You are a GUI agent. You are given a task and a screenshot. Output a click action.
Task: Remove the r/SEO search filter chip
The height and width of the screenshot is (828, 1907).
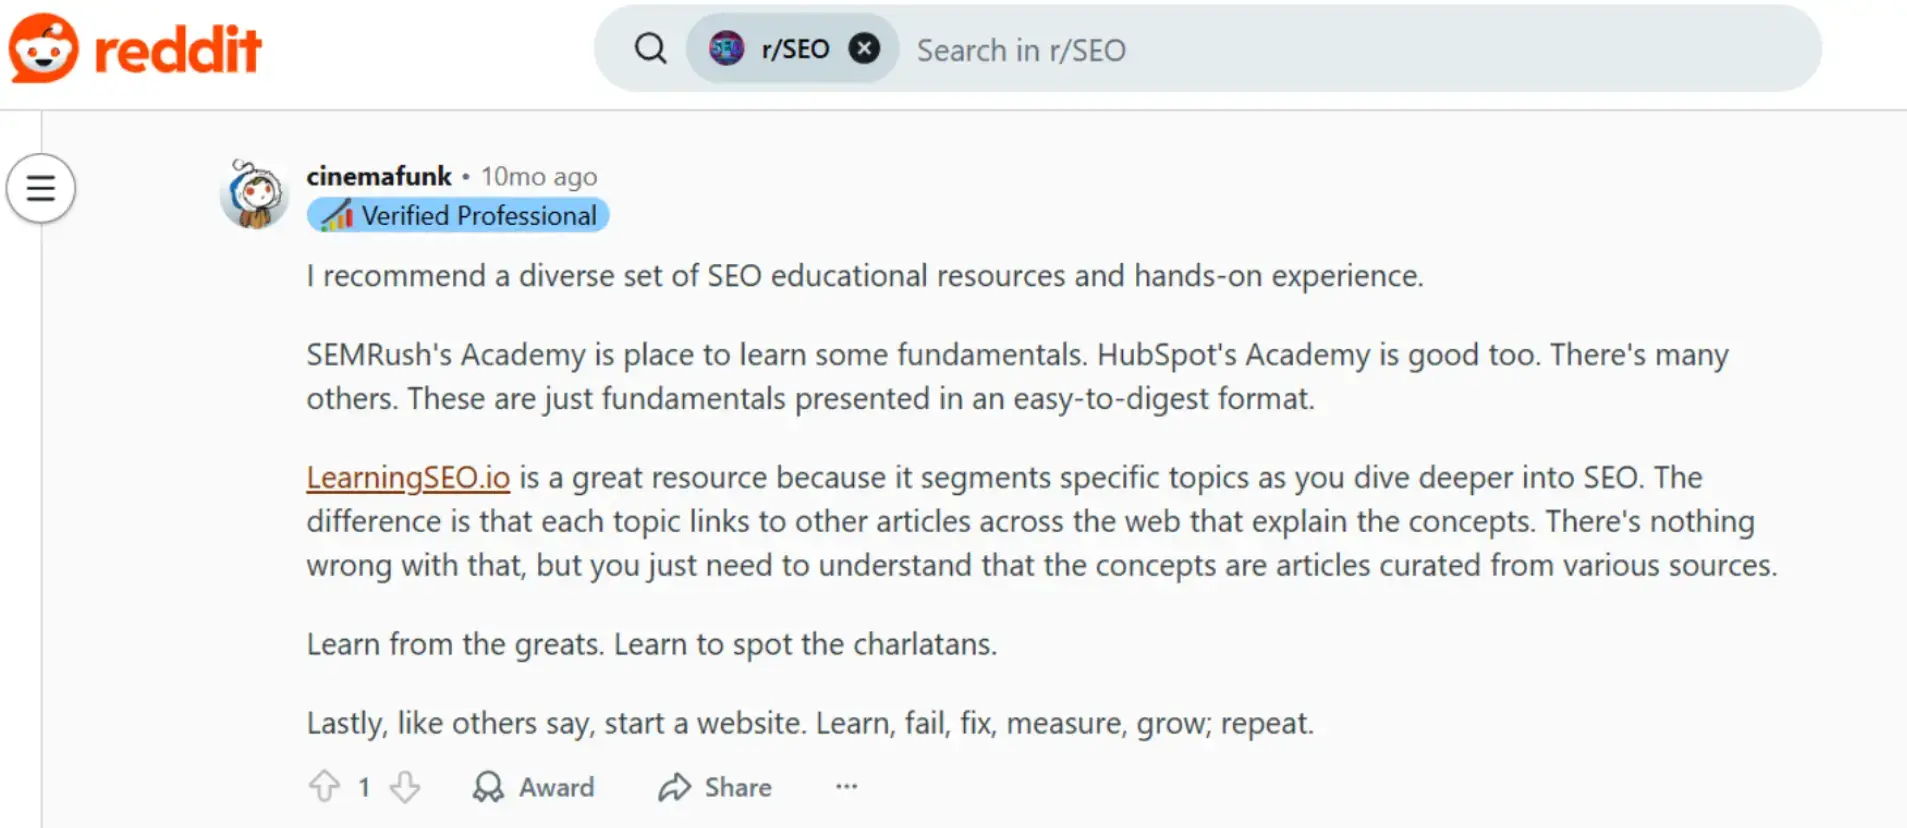[x=865, y=47]
